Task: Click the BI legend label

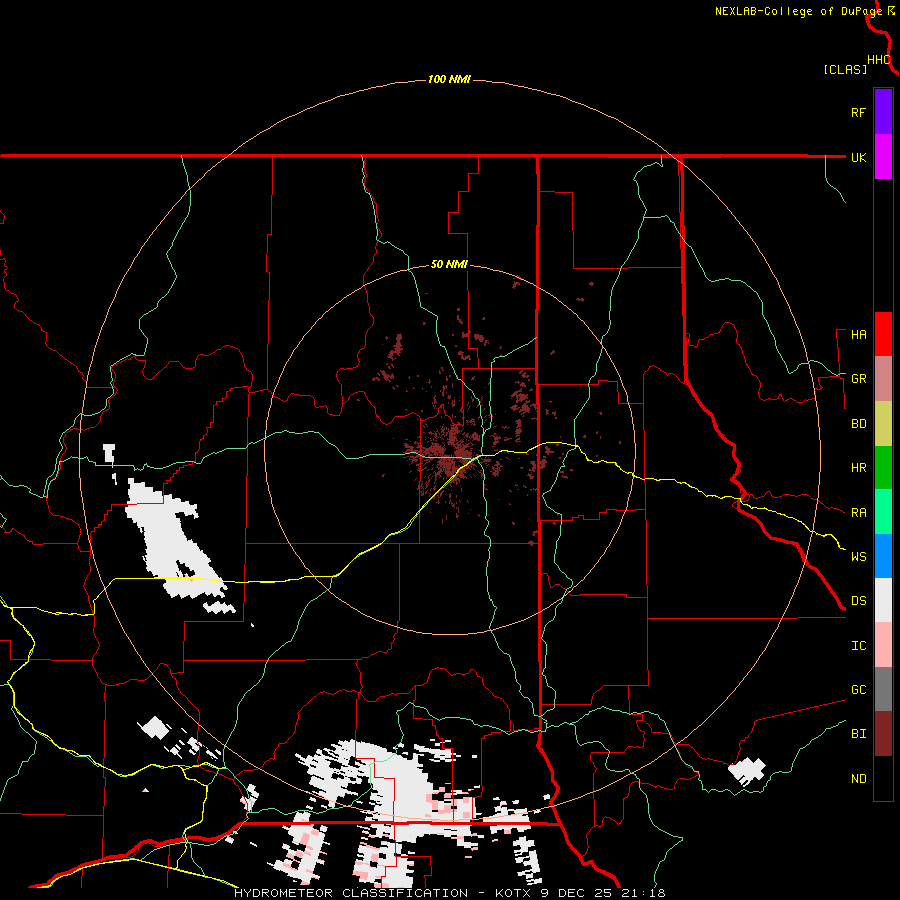Action: point(858,734)
